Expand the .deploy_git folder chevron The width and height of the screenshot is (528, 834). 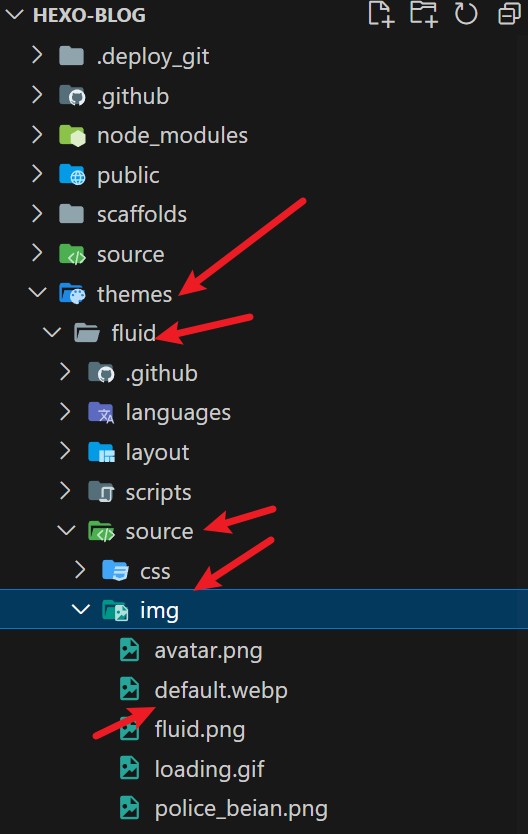click(x=37, y=55)
